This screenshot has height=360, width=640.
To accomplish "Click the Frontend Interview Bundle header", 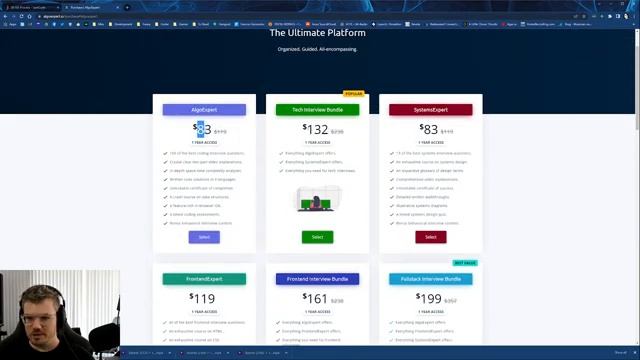I will 318,279.
